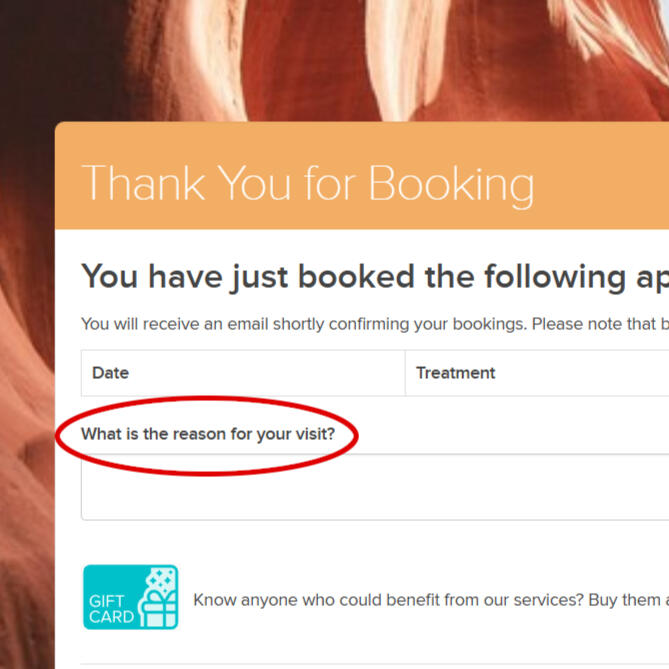669x669 pixels.
Task: Click the sparkles above the gift box icon
Action: [161, 579]
